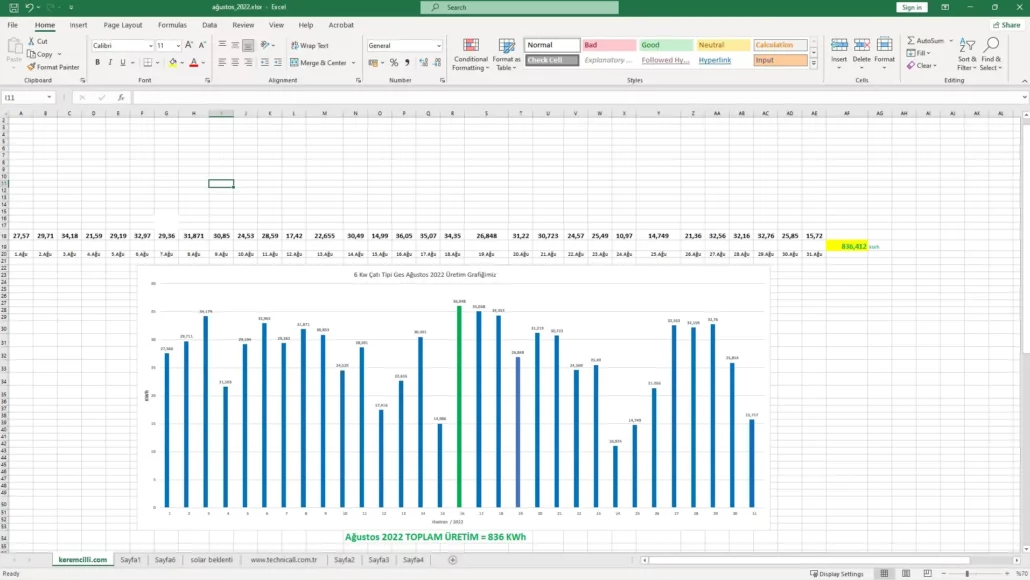Image resolution: width=1030 pixels, height=580 pixels.
Task: Open Format as Table menu
Action: tap(506, 55)
